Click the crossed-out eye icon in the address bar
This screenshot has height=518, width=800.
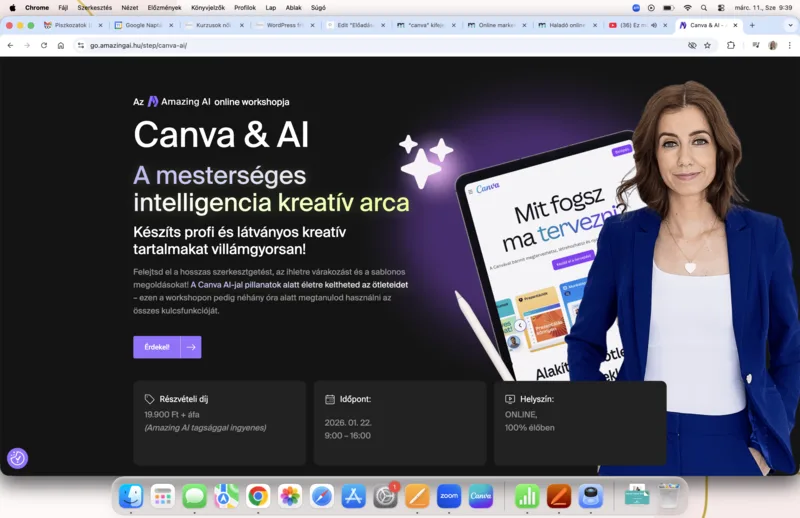click(692, 45)
